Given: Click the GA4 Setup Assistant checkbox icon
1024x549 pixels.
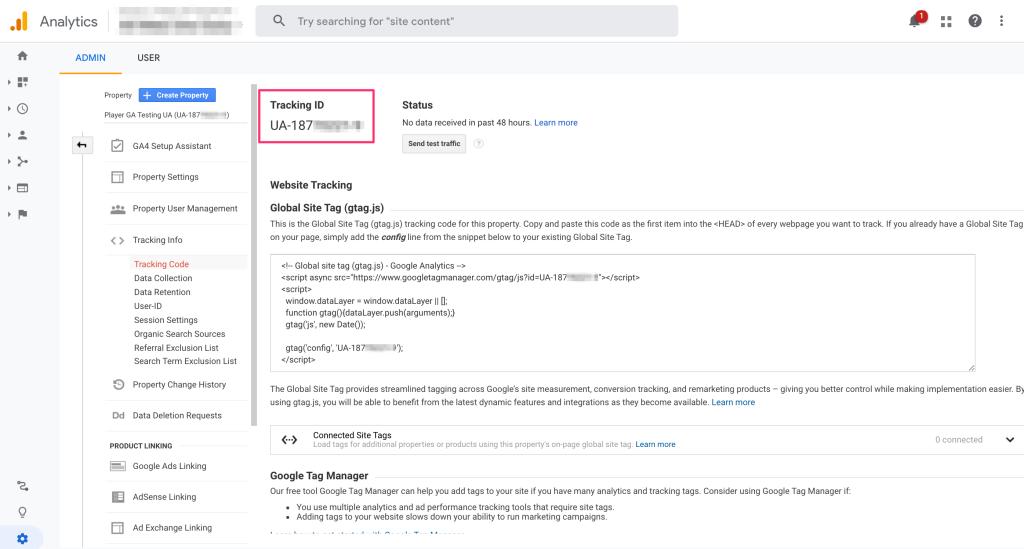Looking at the screenshot, I should [x=117, y=146].
